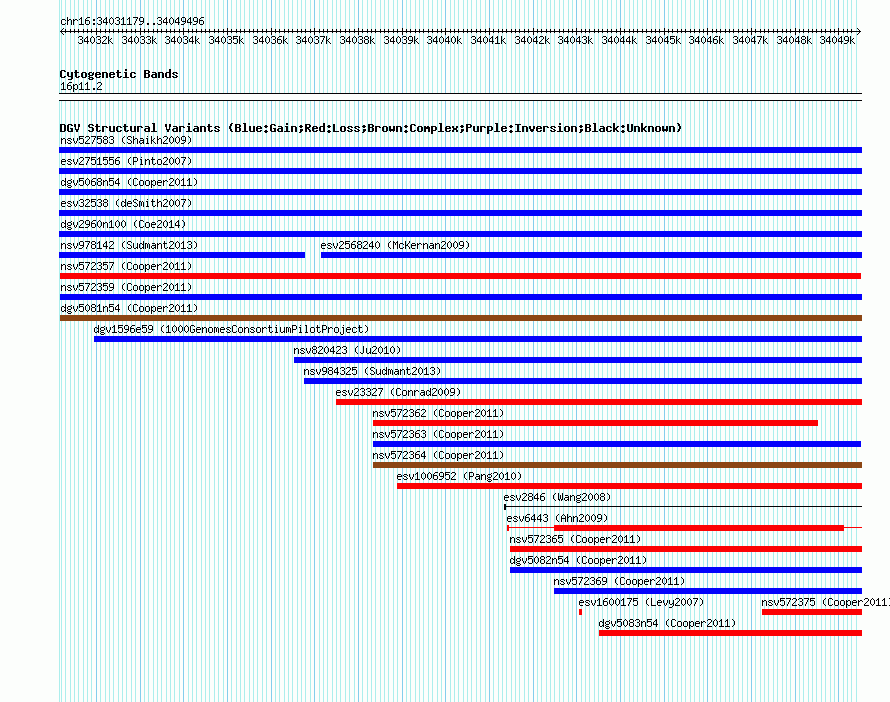The image size is (890, 702).
Task: Select the 16p11.2 band label
Action: tap(81, 86)
